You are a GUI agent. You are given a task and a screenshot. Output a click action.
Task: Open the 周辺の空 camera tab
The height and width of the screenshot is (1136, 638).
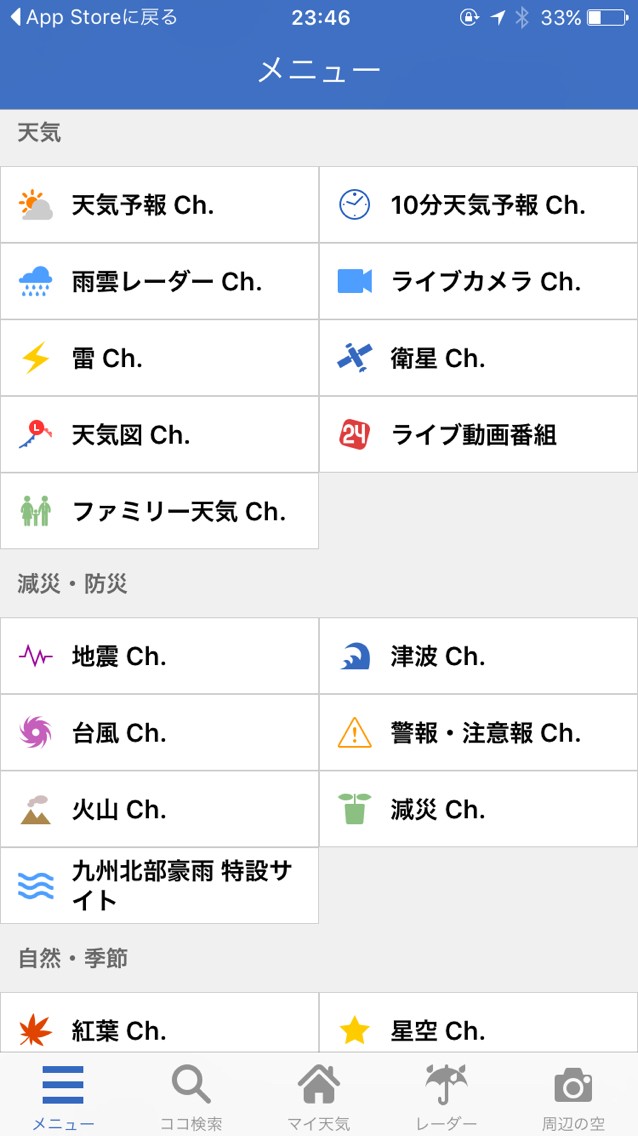click(573, 1096)
